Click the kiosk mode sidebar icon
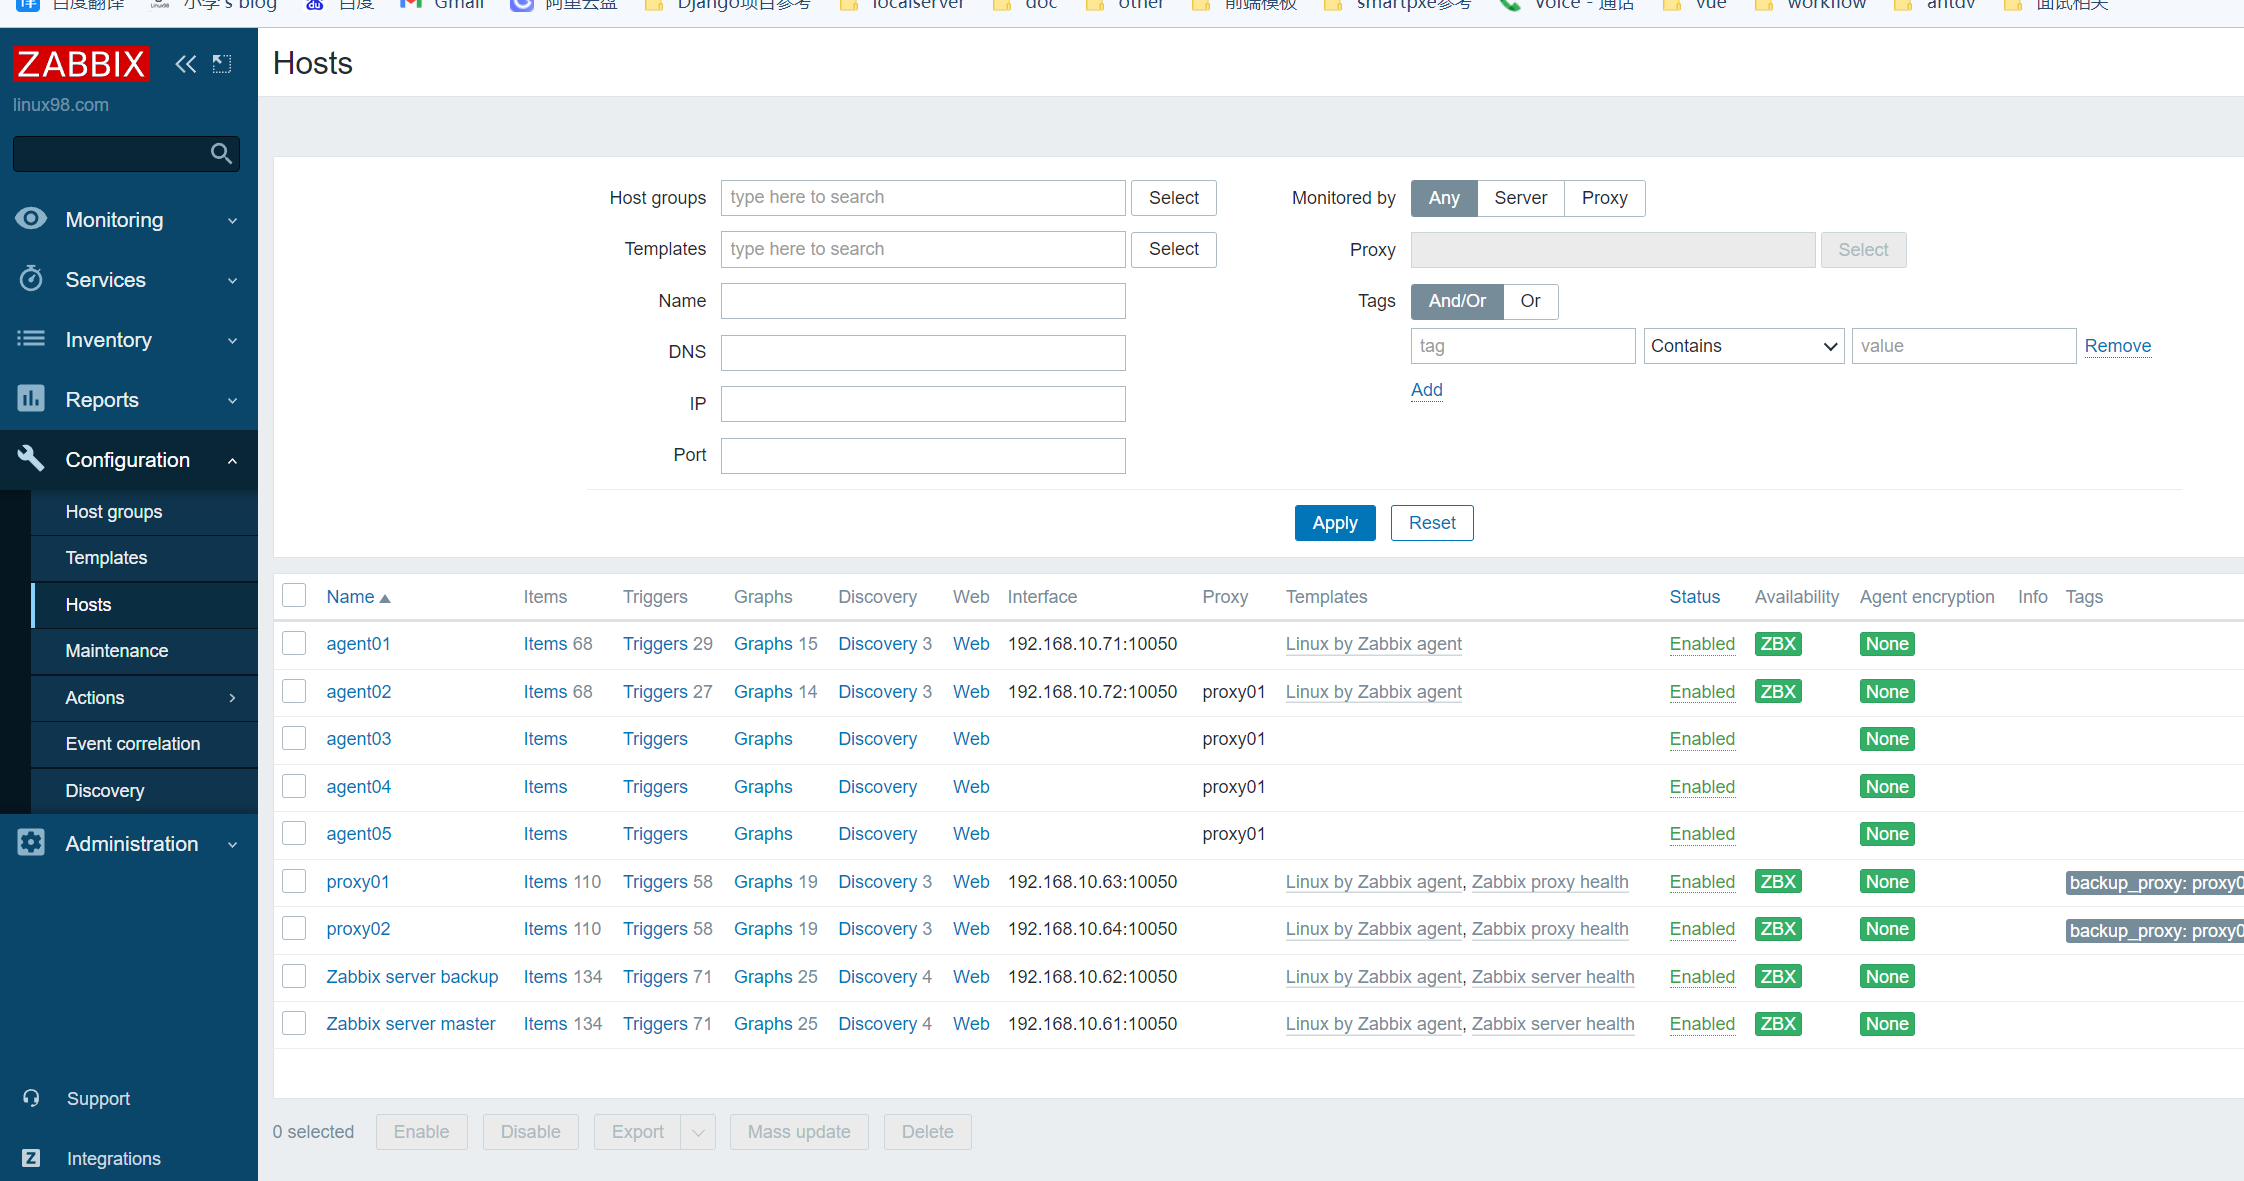The image size is (2244, 1181). [222, 64]
